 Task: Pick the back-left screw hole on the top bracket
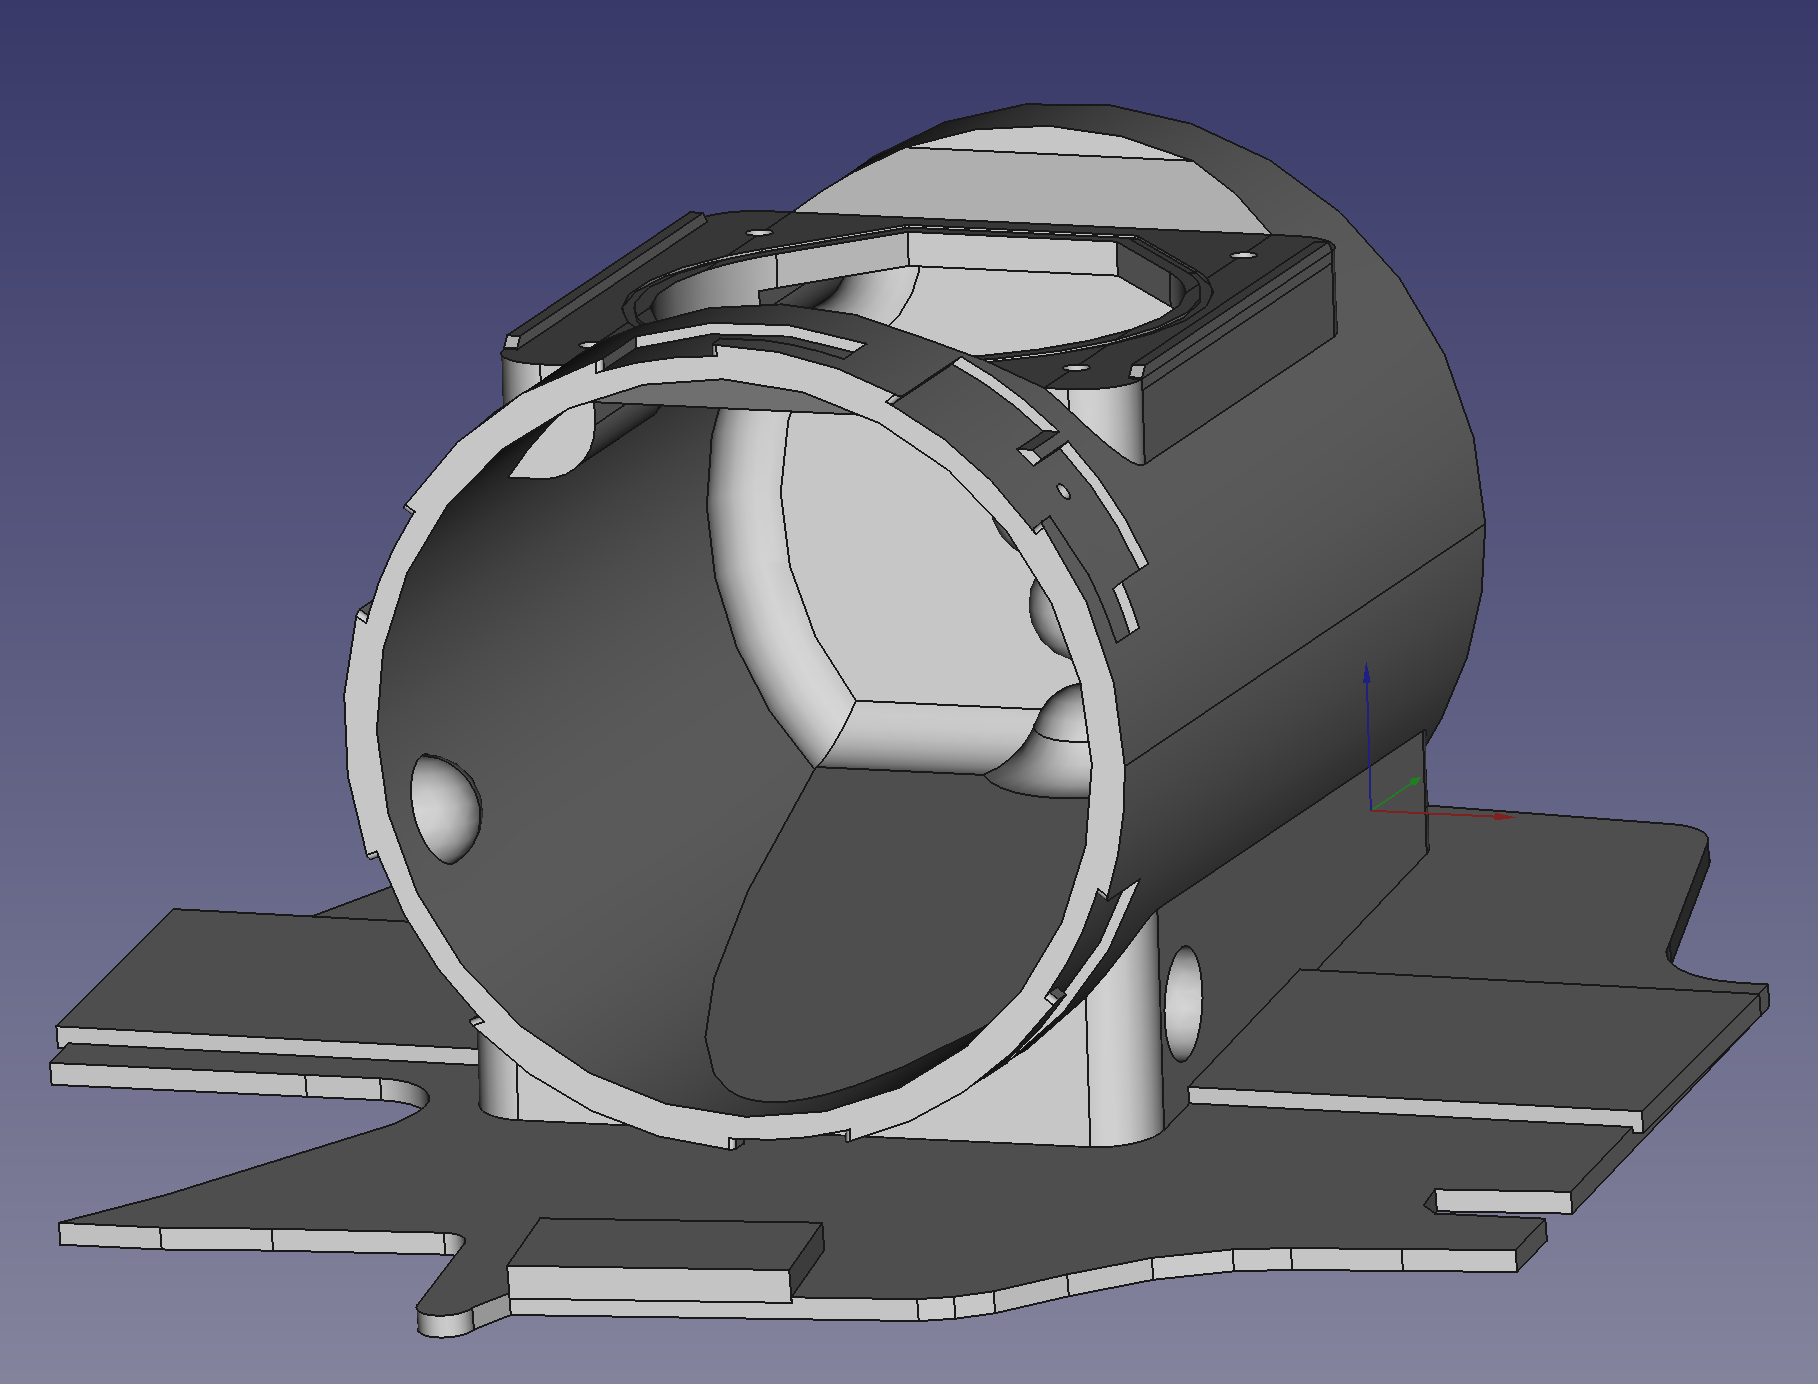tap(760, 231)
